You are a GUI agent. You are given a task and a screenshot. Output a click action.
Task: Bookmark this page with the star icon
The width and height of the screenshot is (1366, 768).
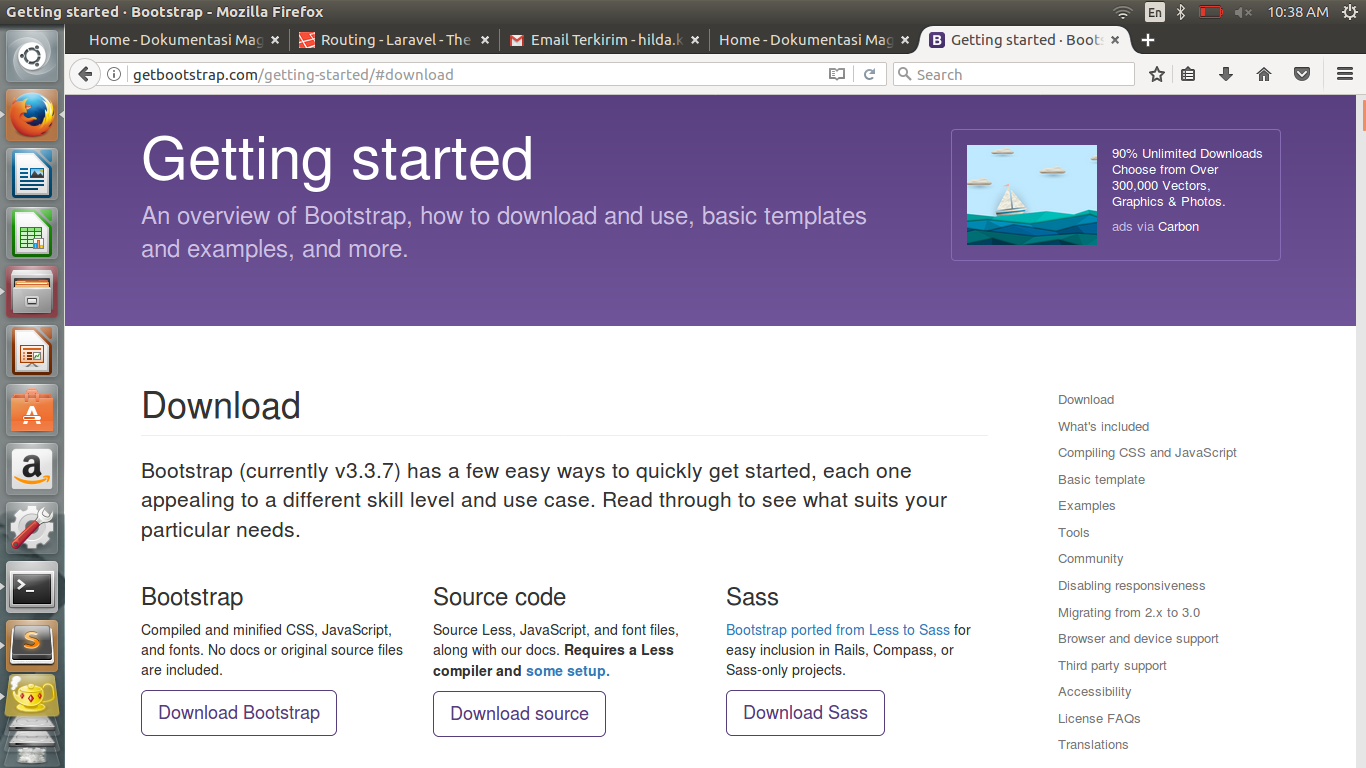(x=1157, y=74)
